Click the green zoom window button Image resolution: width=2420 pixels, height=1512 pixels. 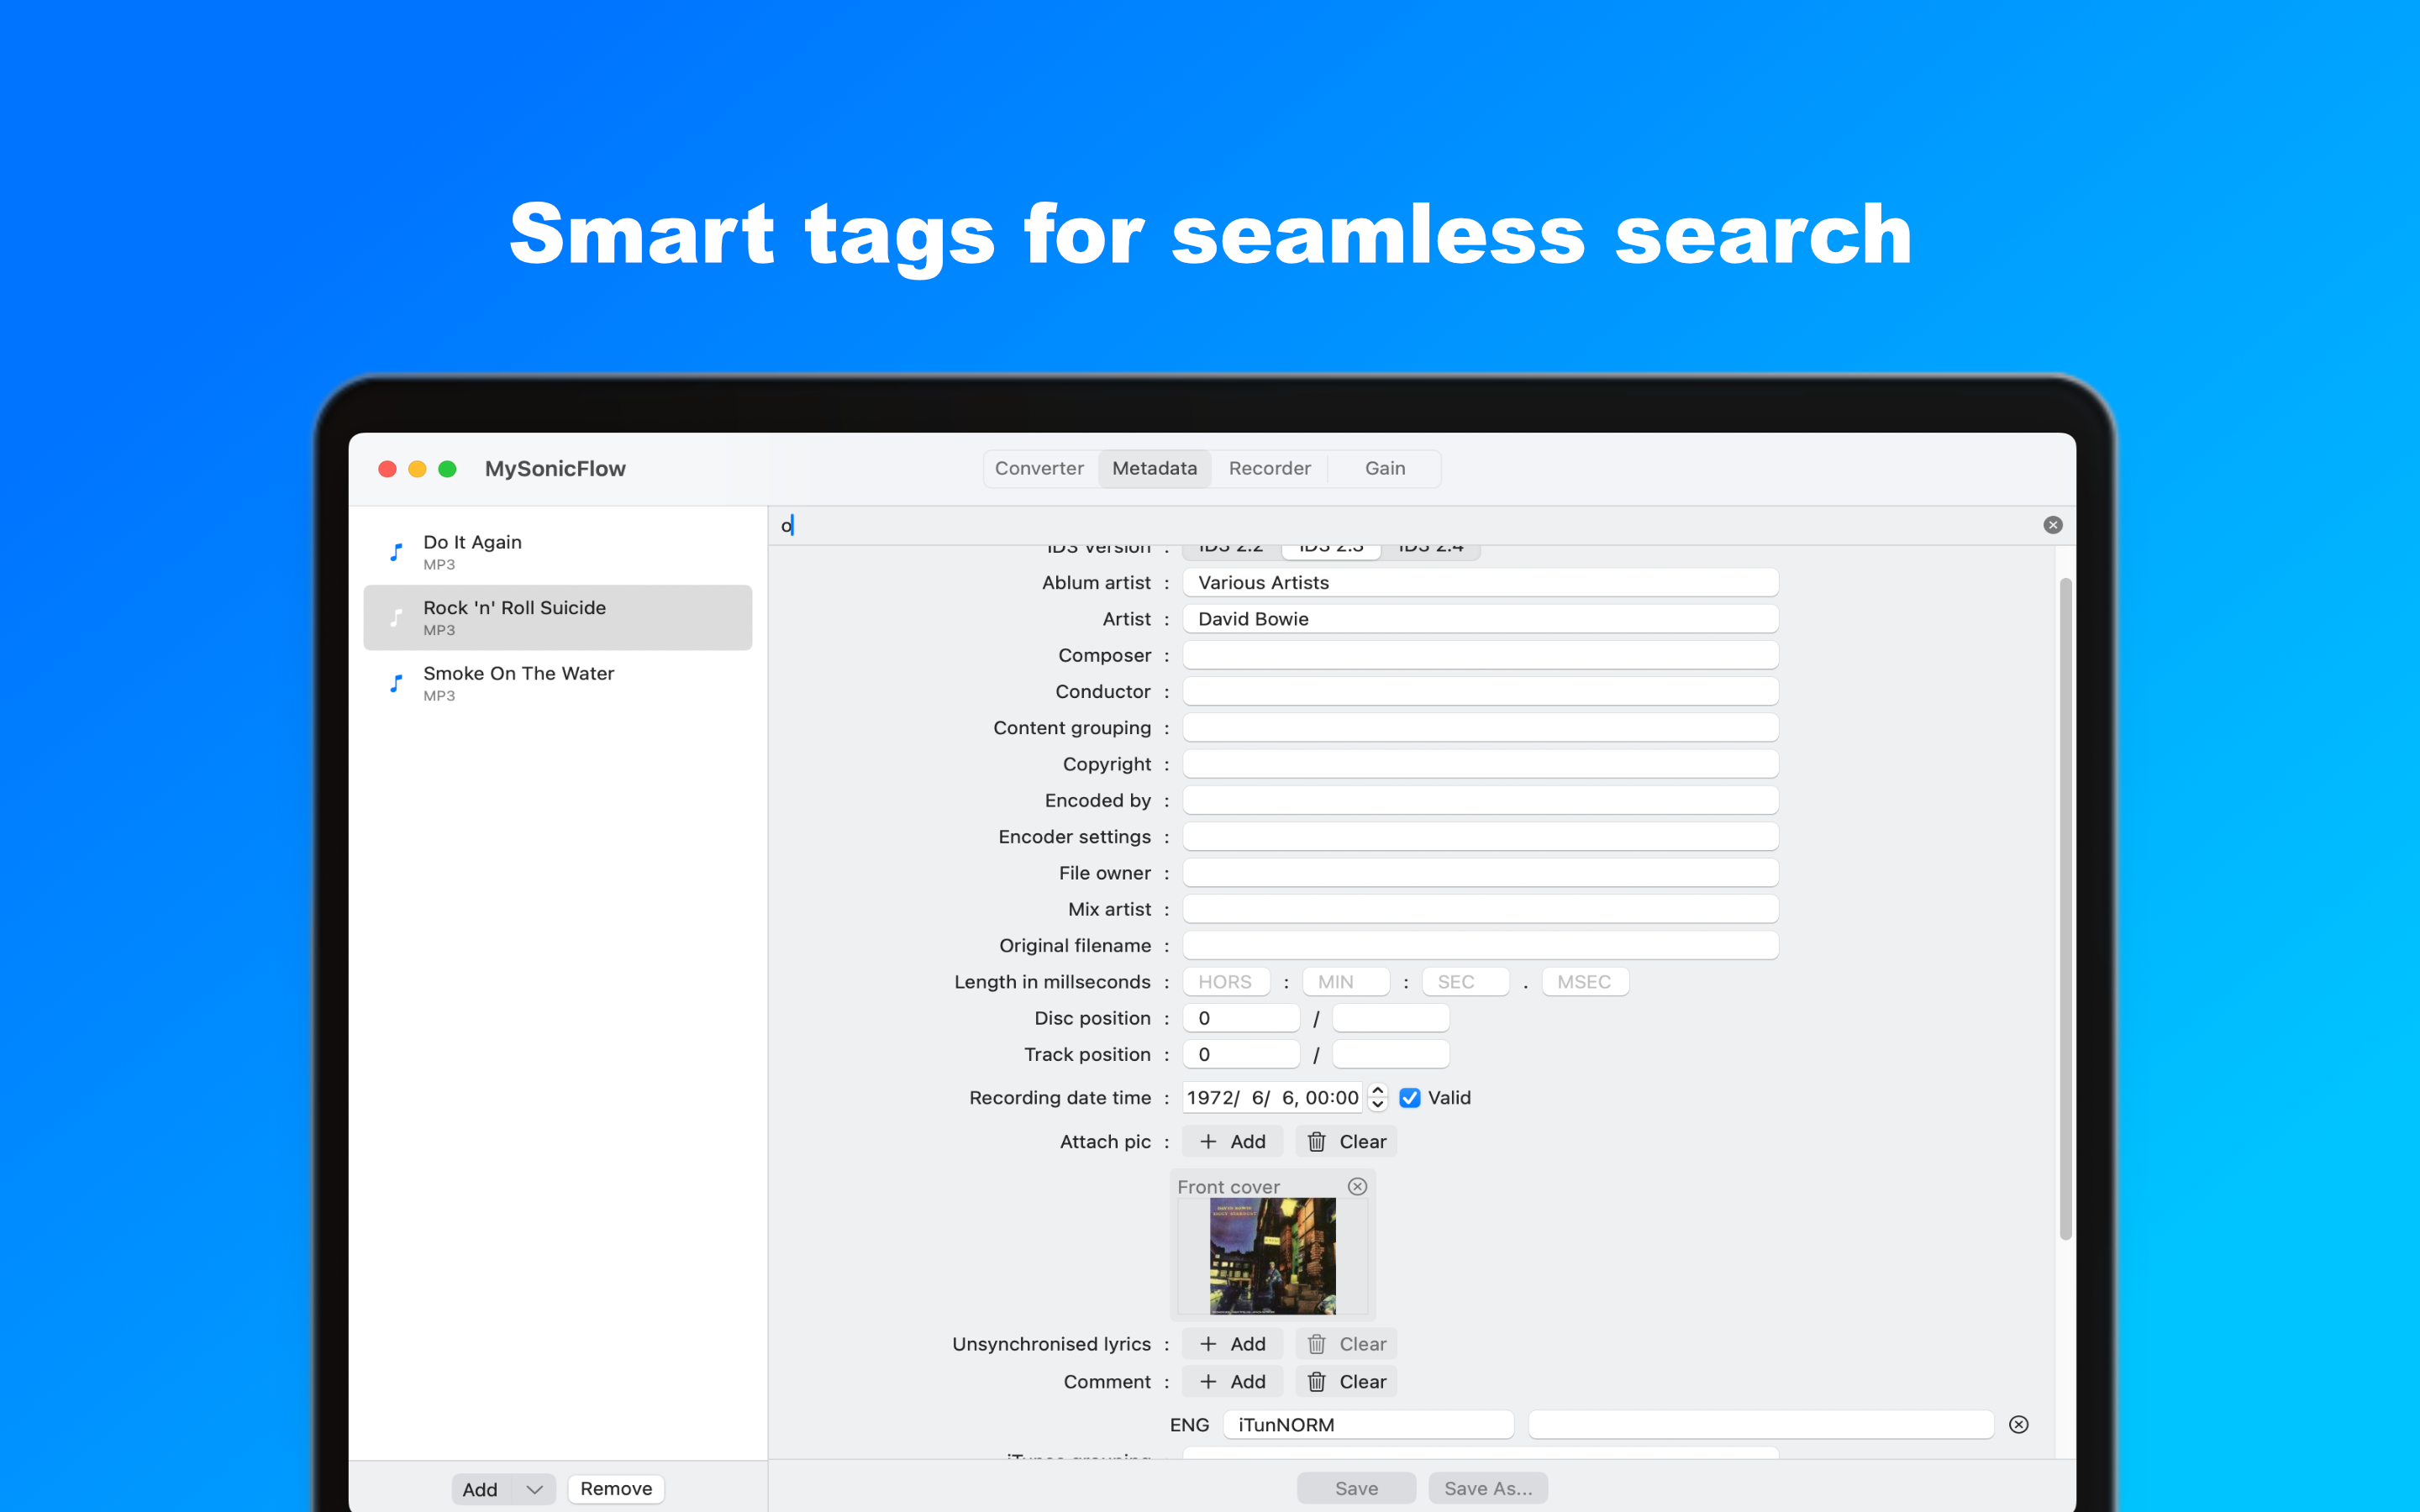[448, 469]
